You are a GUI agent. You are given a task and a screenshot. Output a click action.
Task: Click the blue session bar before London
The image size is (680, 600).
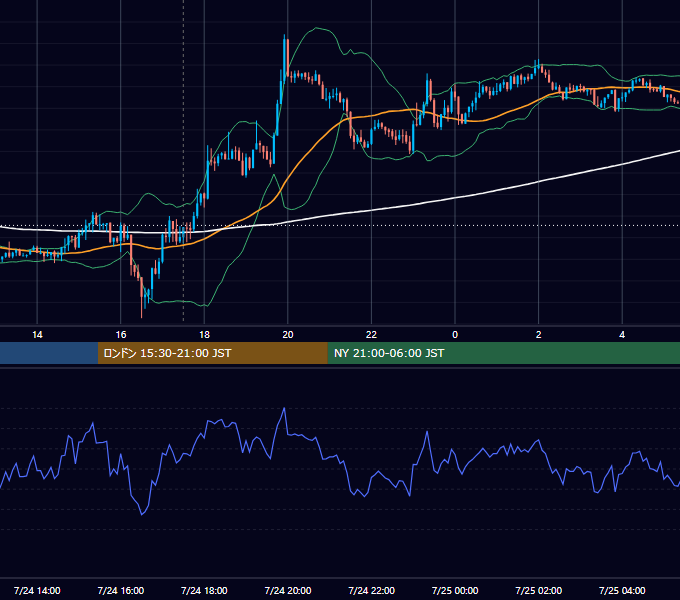49,353
